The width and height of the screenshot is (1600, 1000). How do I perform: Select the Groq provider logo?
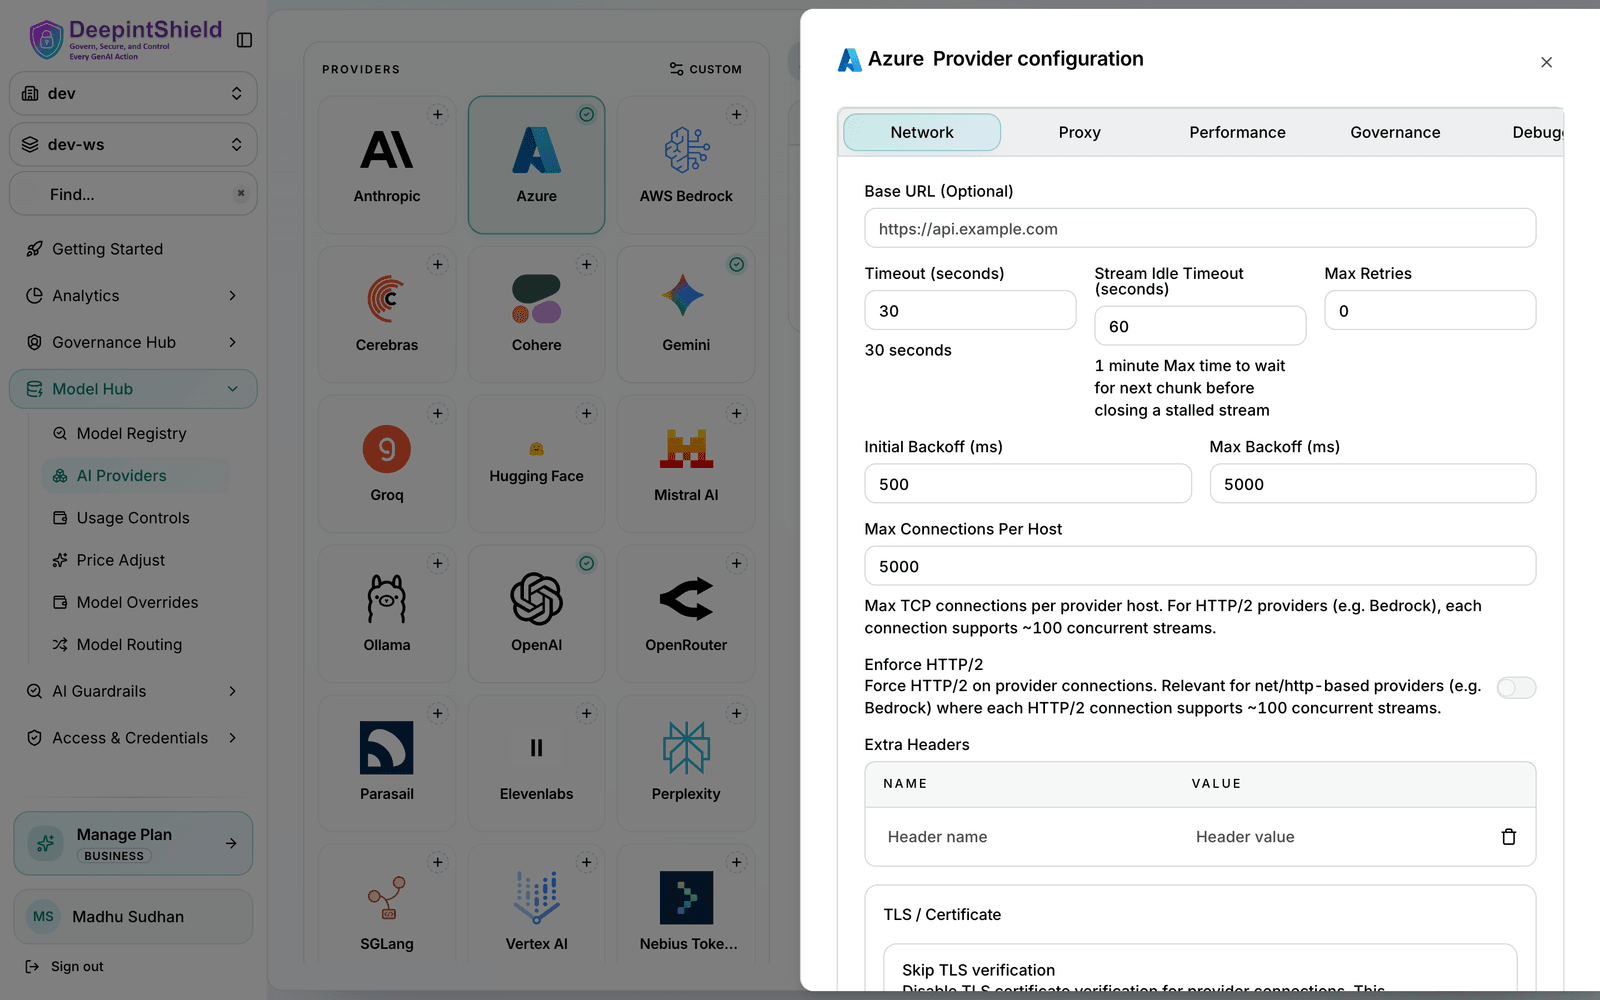387,449
